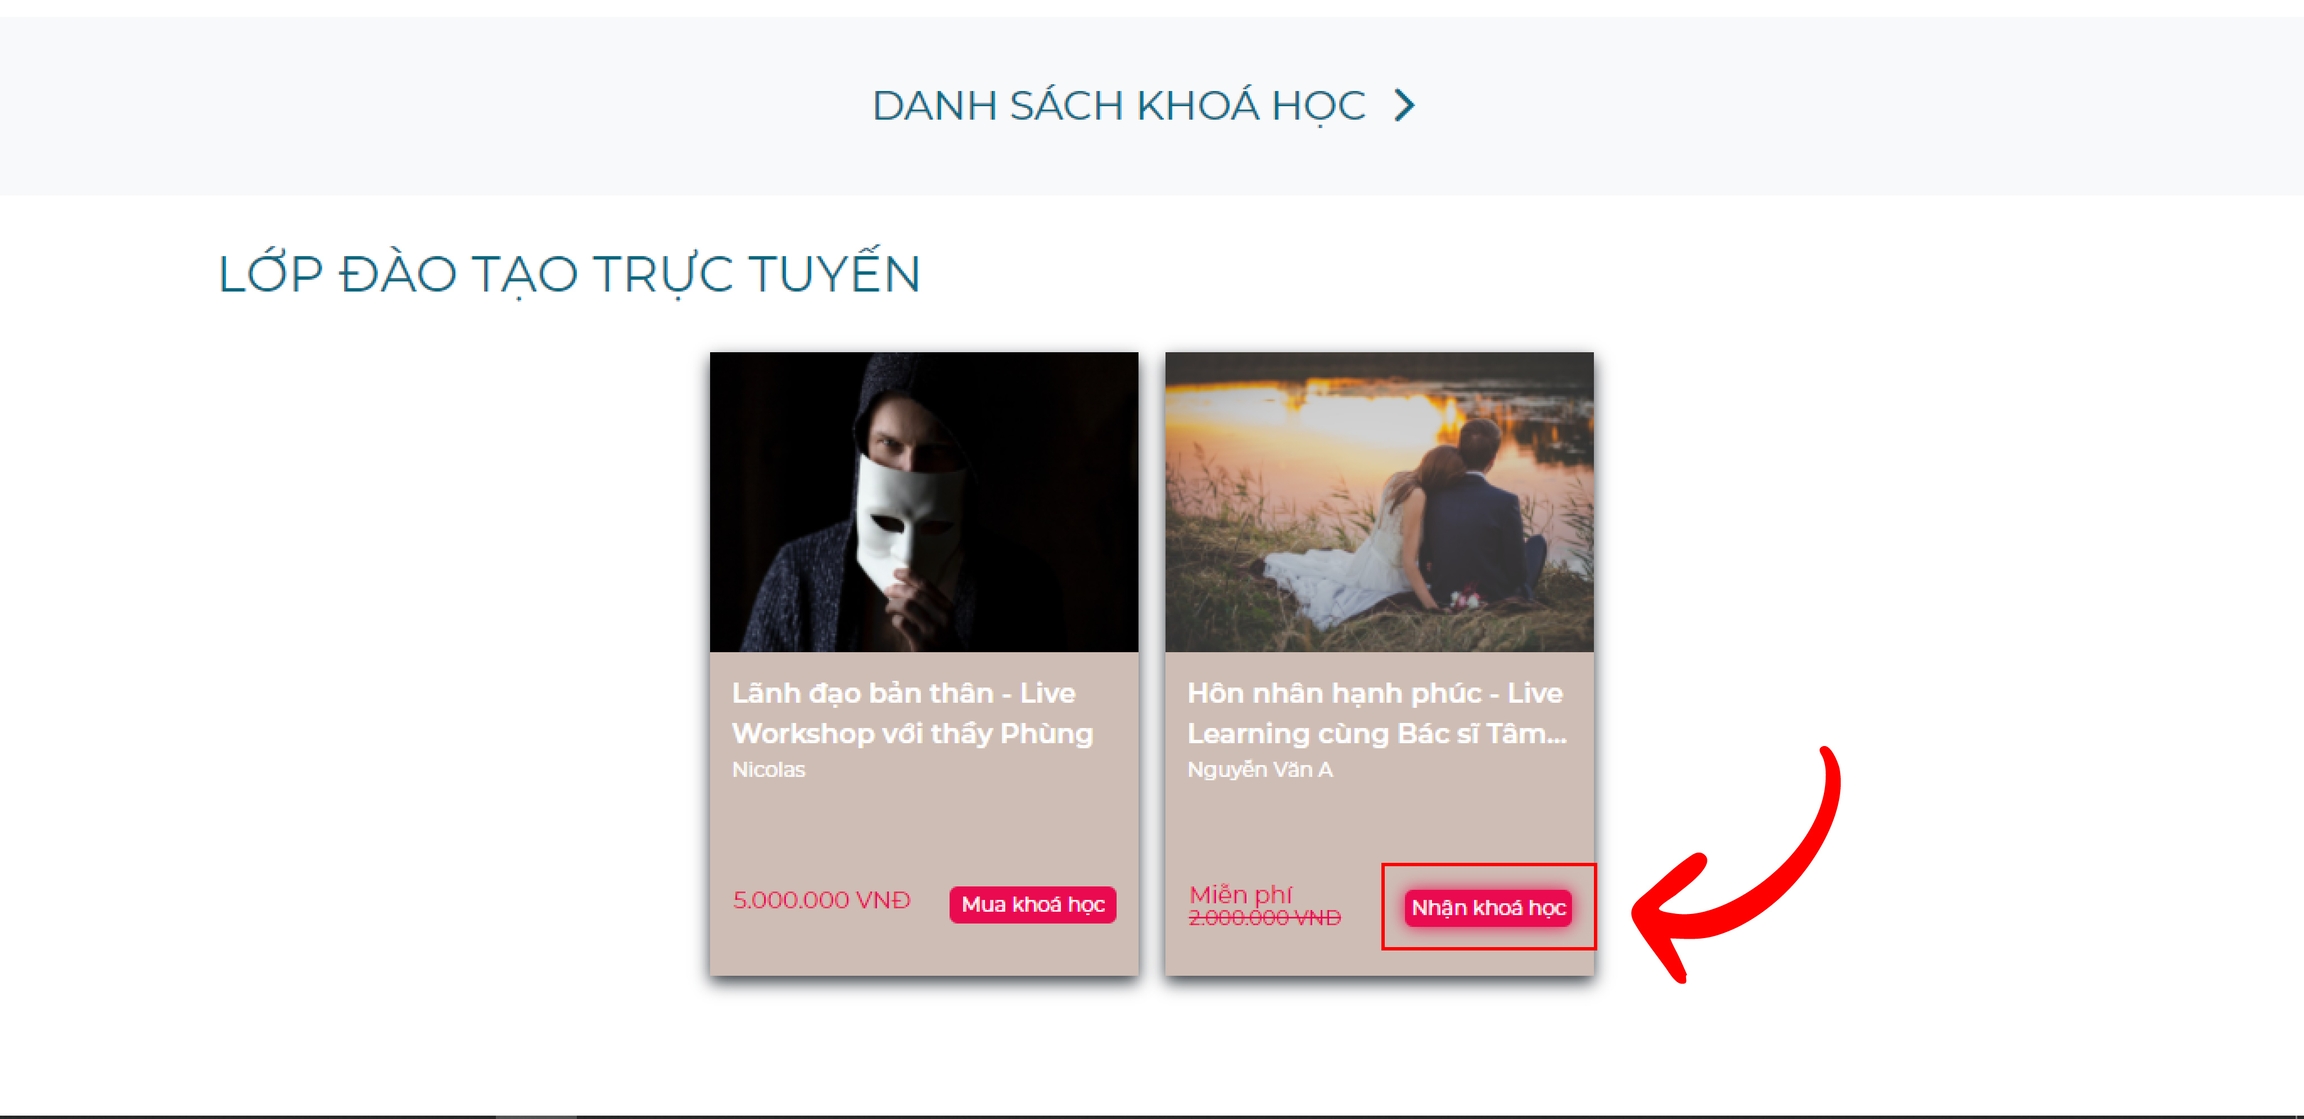Open the DANH SÁCH KHOÁ HỌC link
The image size is (2304, 1119).
1119,106
